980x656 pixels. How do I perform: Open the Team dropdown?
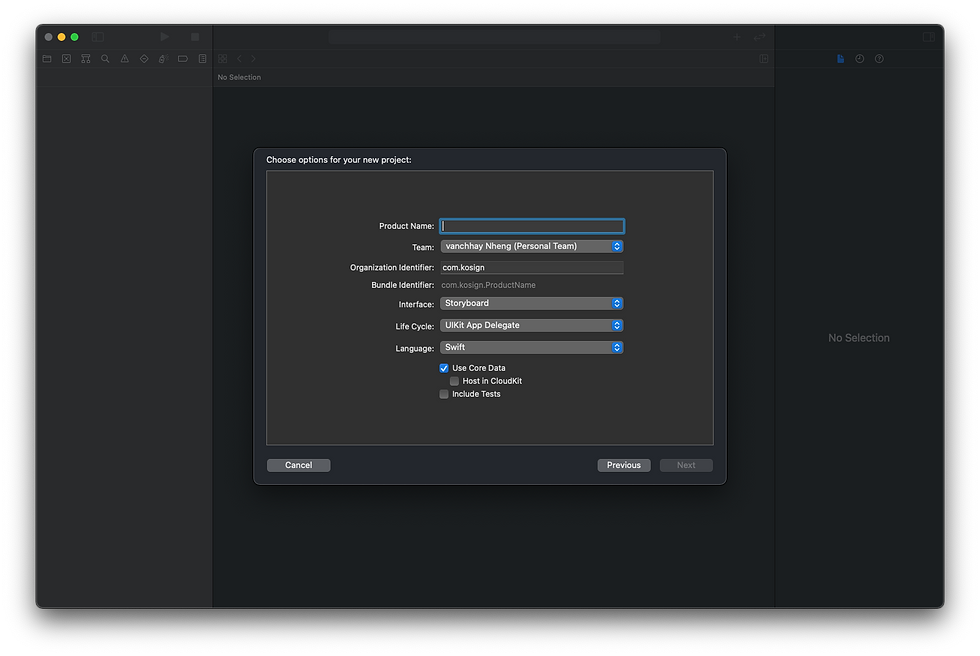click(x=532, y=246)
